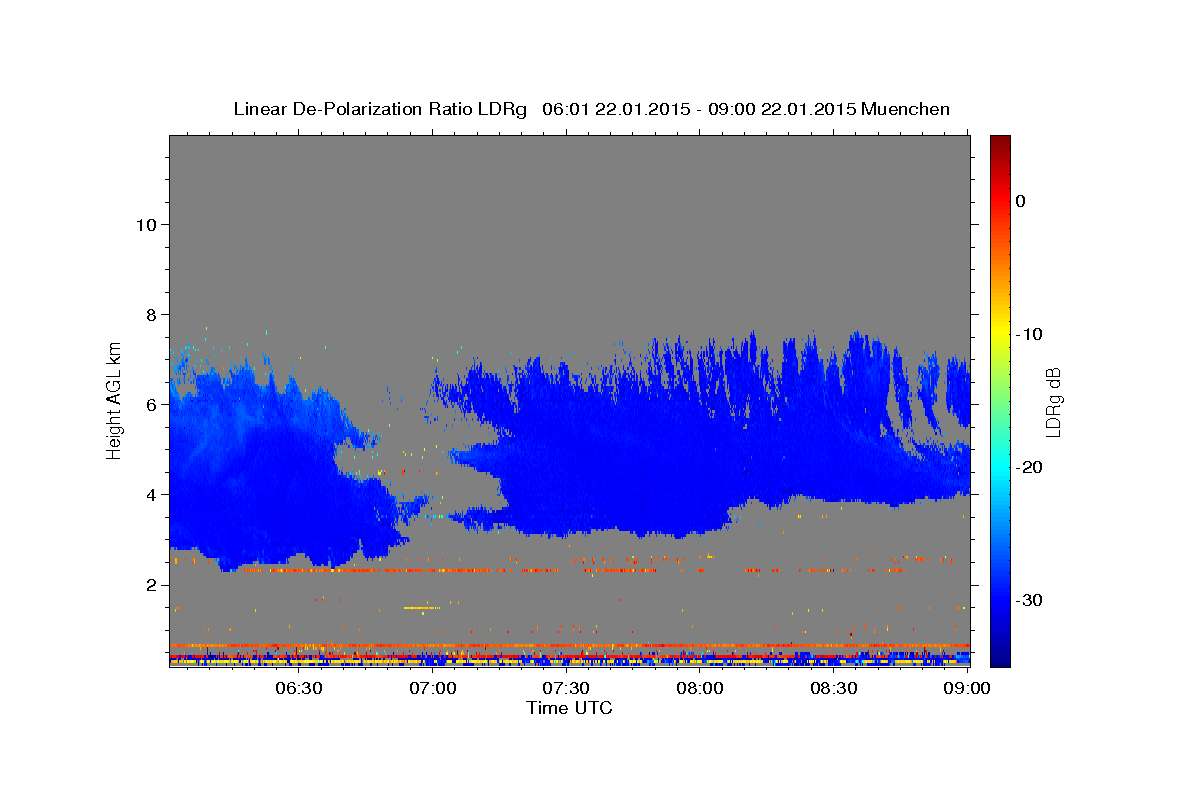Viewport: 1200px width, 800px height.
Task: Click the colorbar value label -10
Action: pyautogui.click(x=1029, y=334)
